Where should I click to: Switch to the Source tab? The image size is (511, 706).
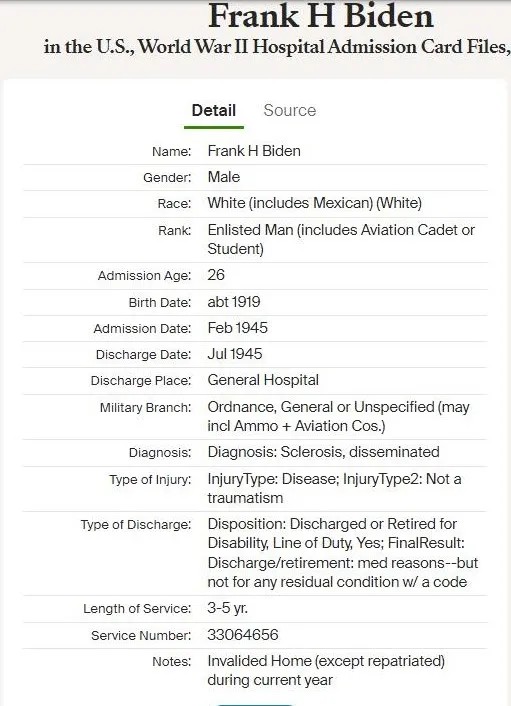pos(289,110)
